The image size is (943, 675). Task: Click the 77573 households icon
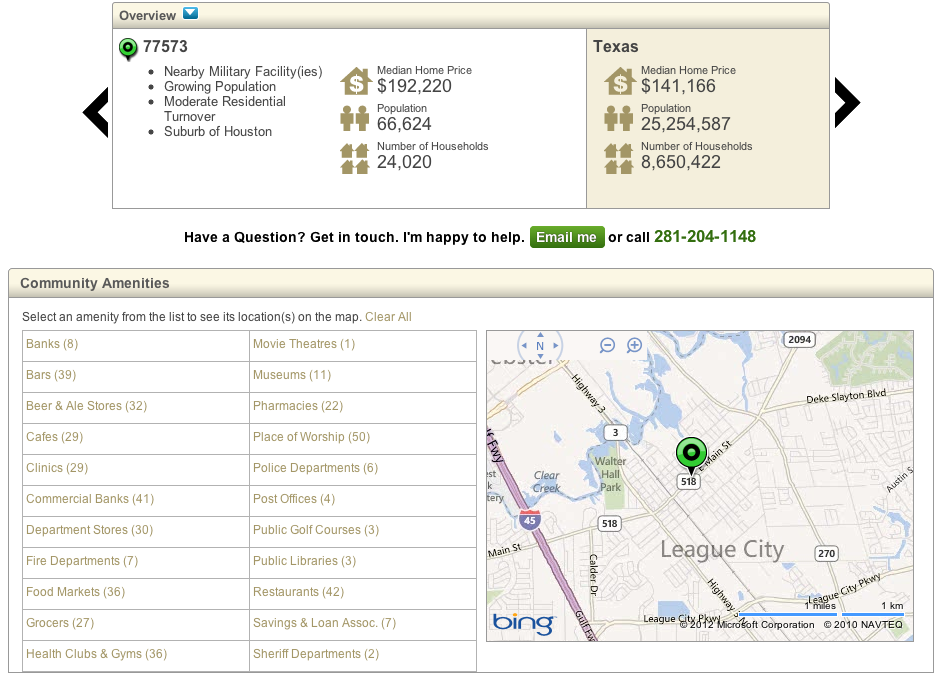[x=355, y=158]
